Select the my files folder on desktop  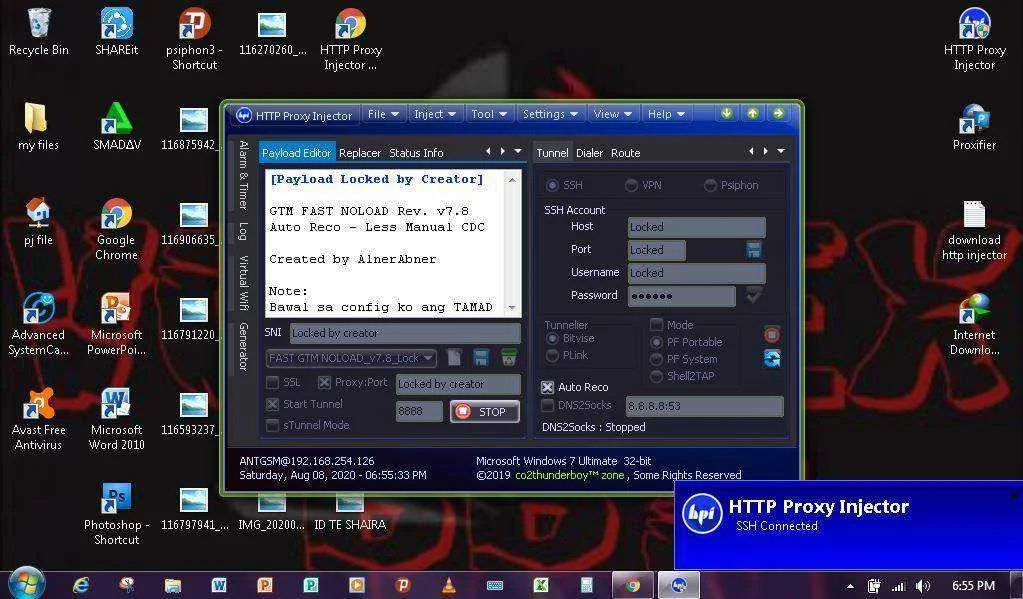point(38,126)
